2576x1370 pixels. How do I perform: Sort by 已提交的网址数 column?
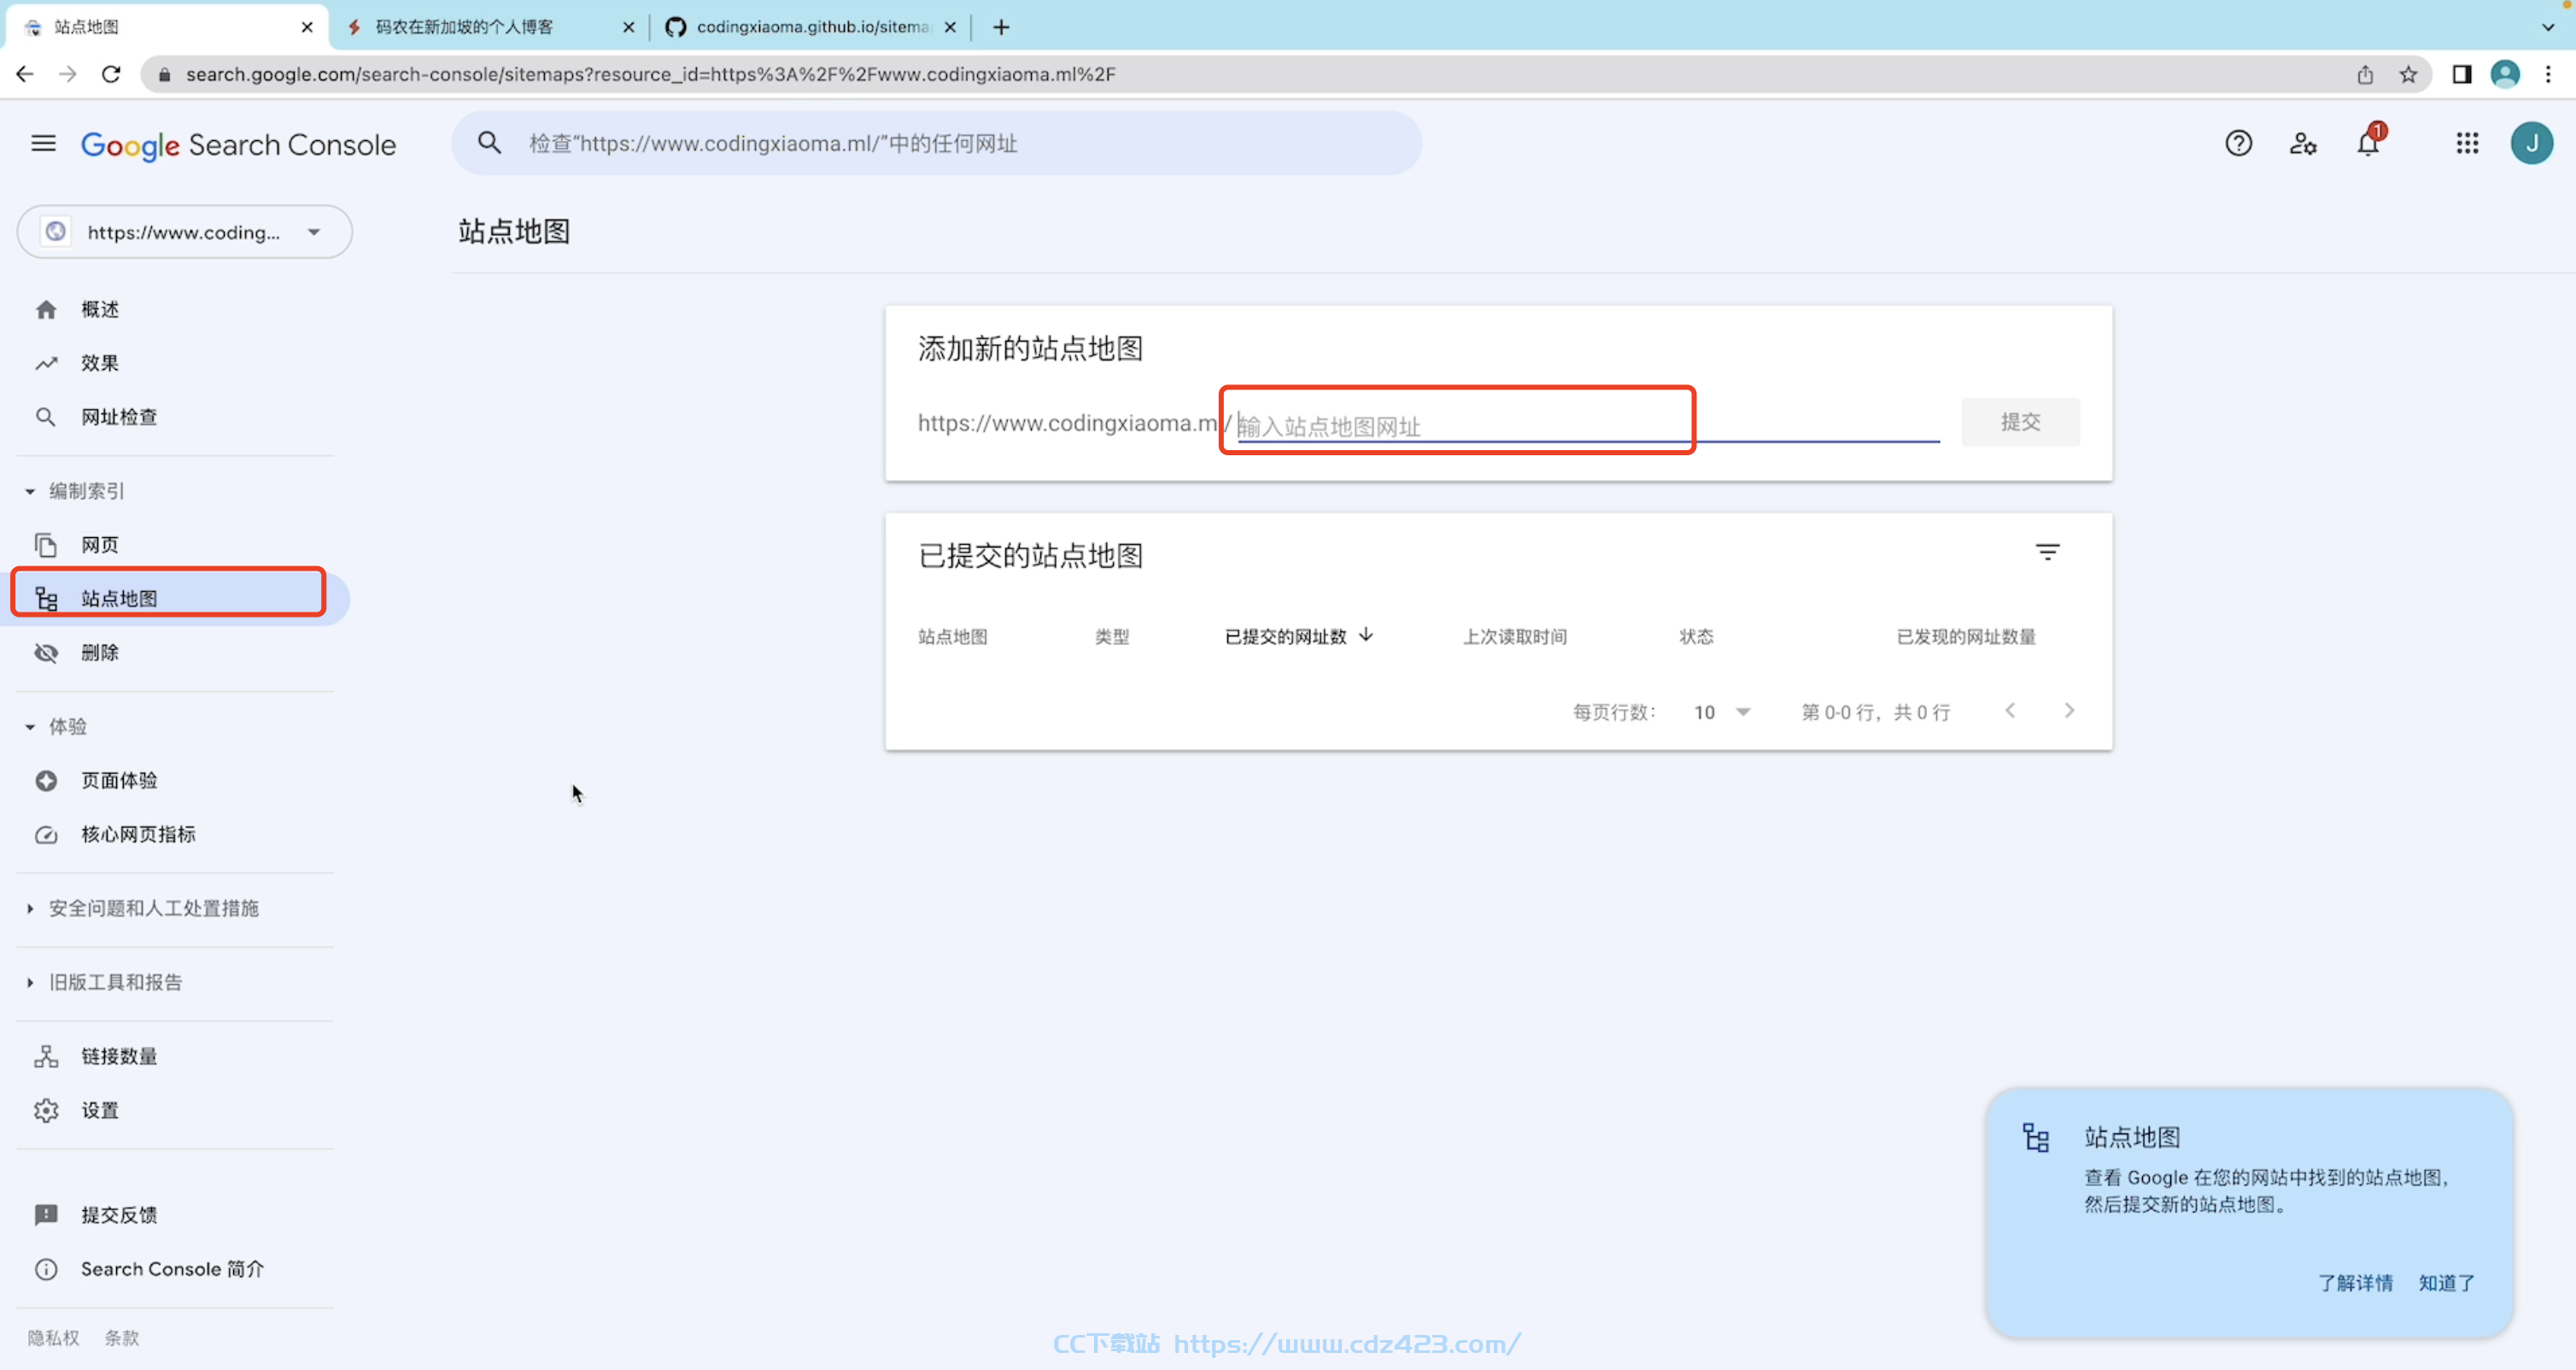pos(1299,636)
